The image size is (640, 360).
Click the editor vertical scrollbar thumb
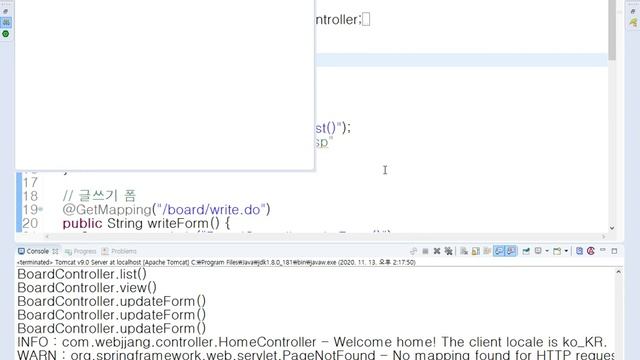click(612, 29)
